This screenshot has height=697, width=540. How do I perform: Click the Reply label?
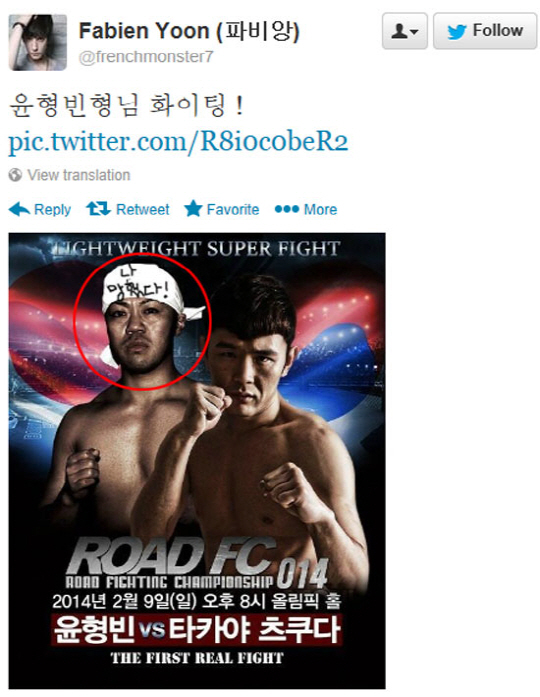coord(52,209)
